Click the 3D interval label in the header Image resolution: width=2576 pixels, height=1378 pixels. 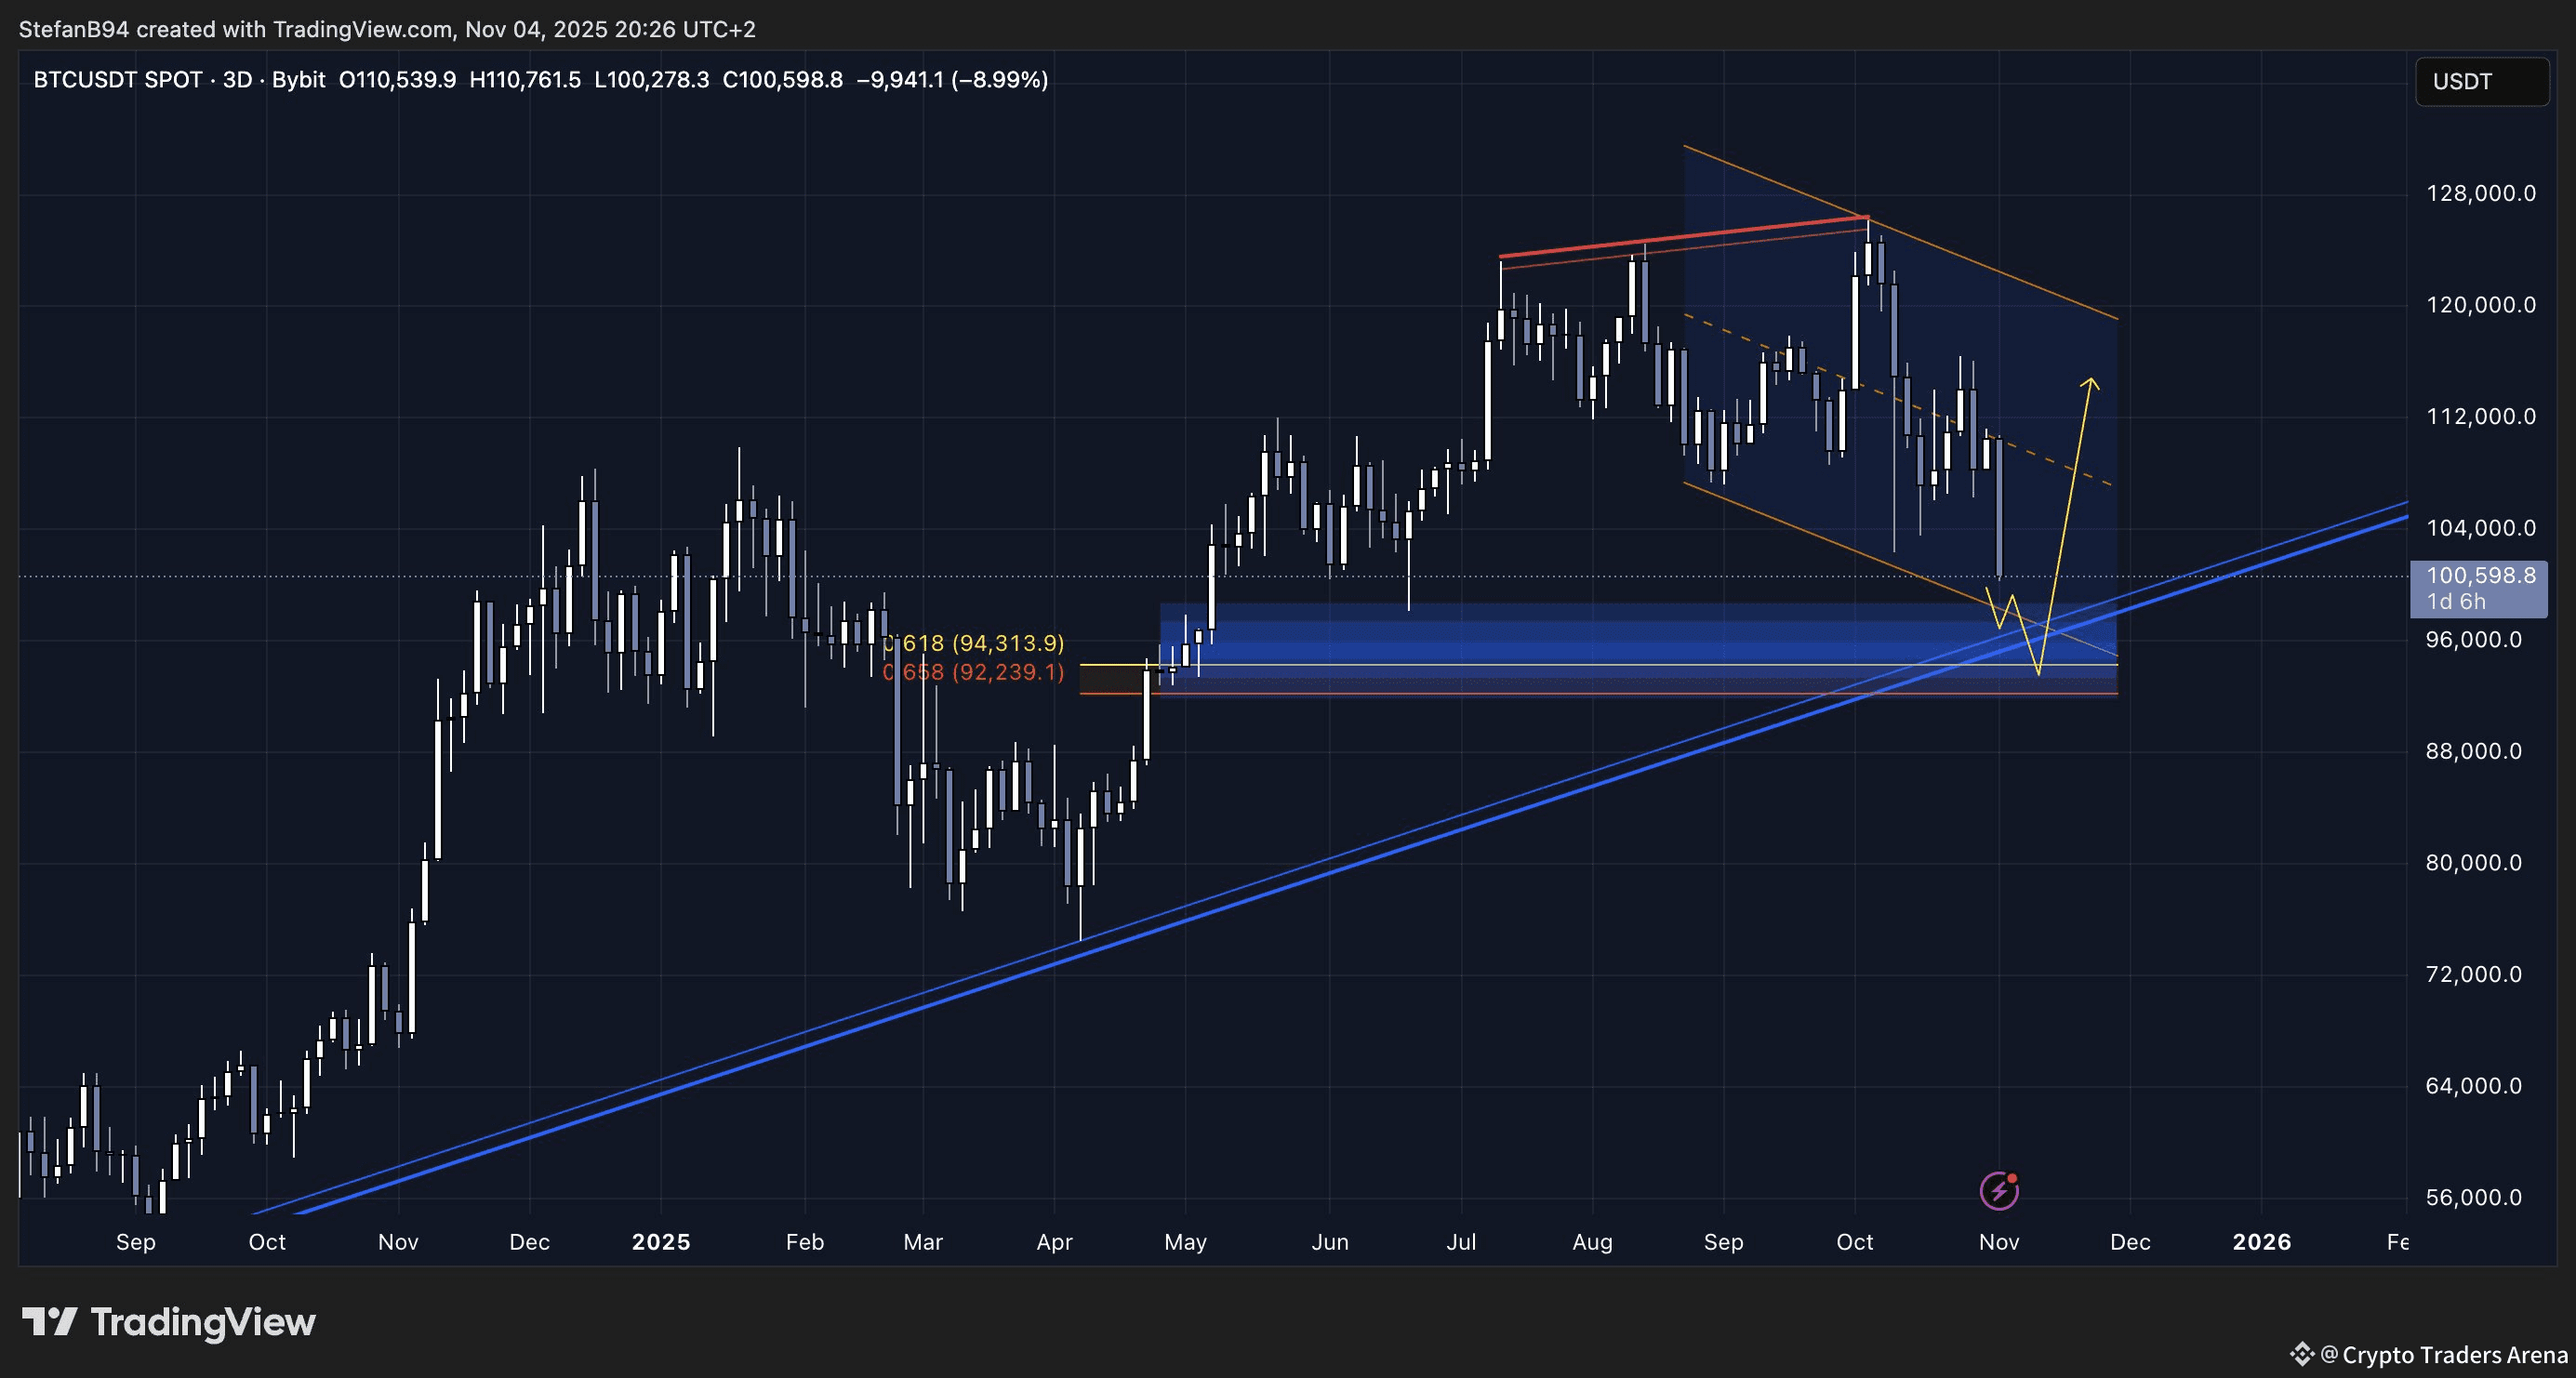tap(237, 80)
